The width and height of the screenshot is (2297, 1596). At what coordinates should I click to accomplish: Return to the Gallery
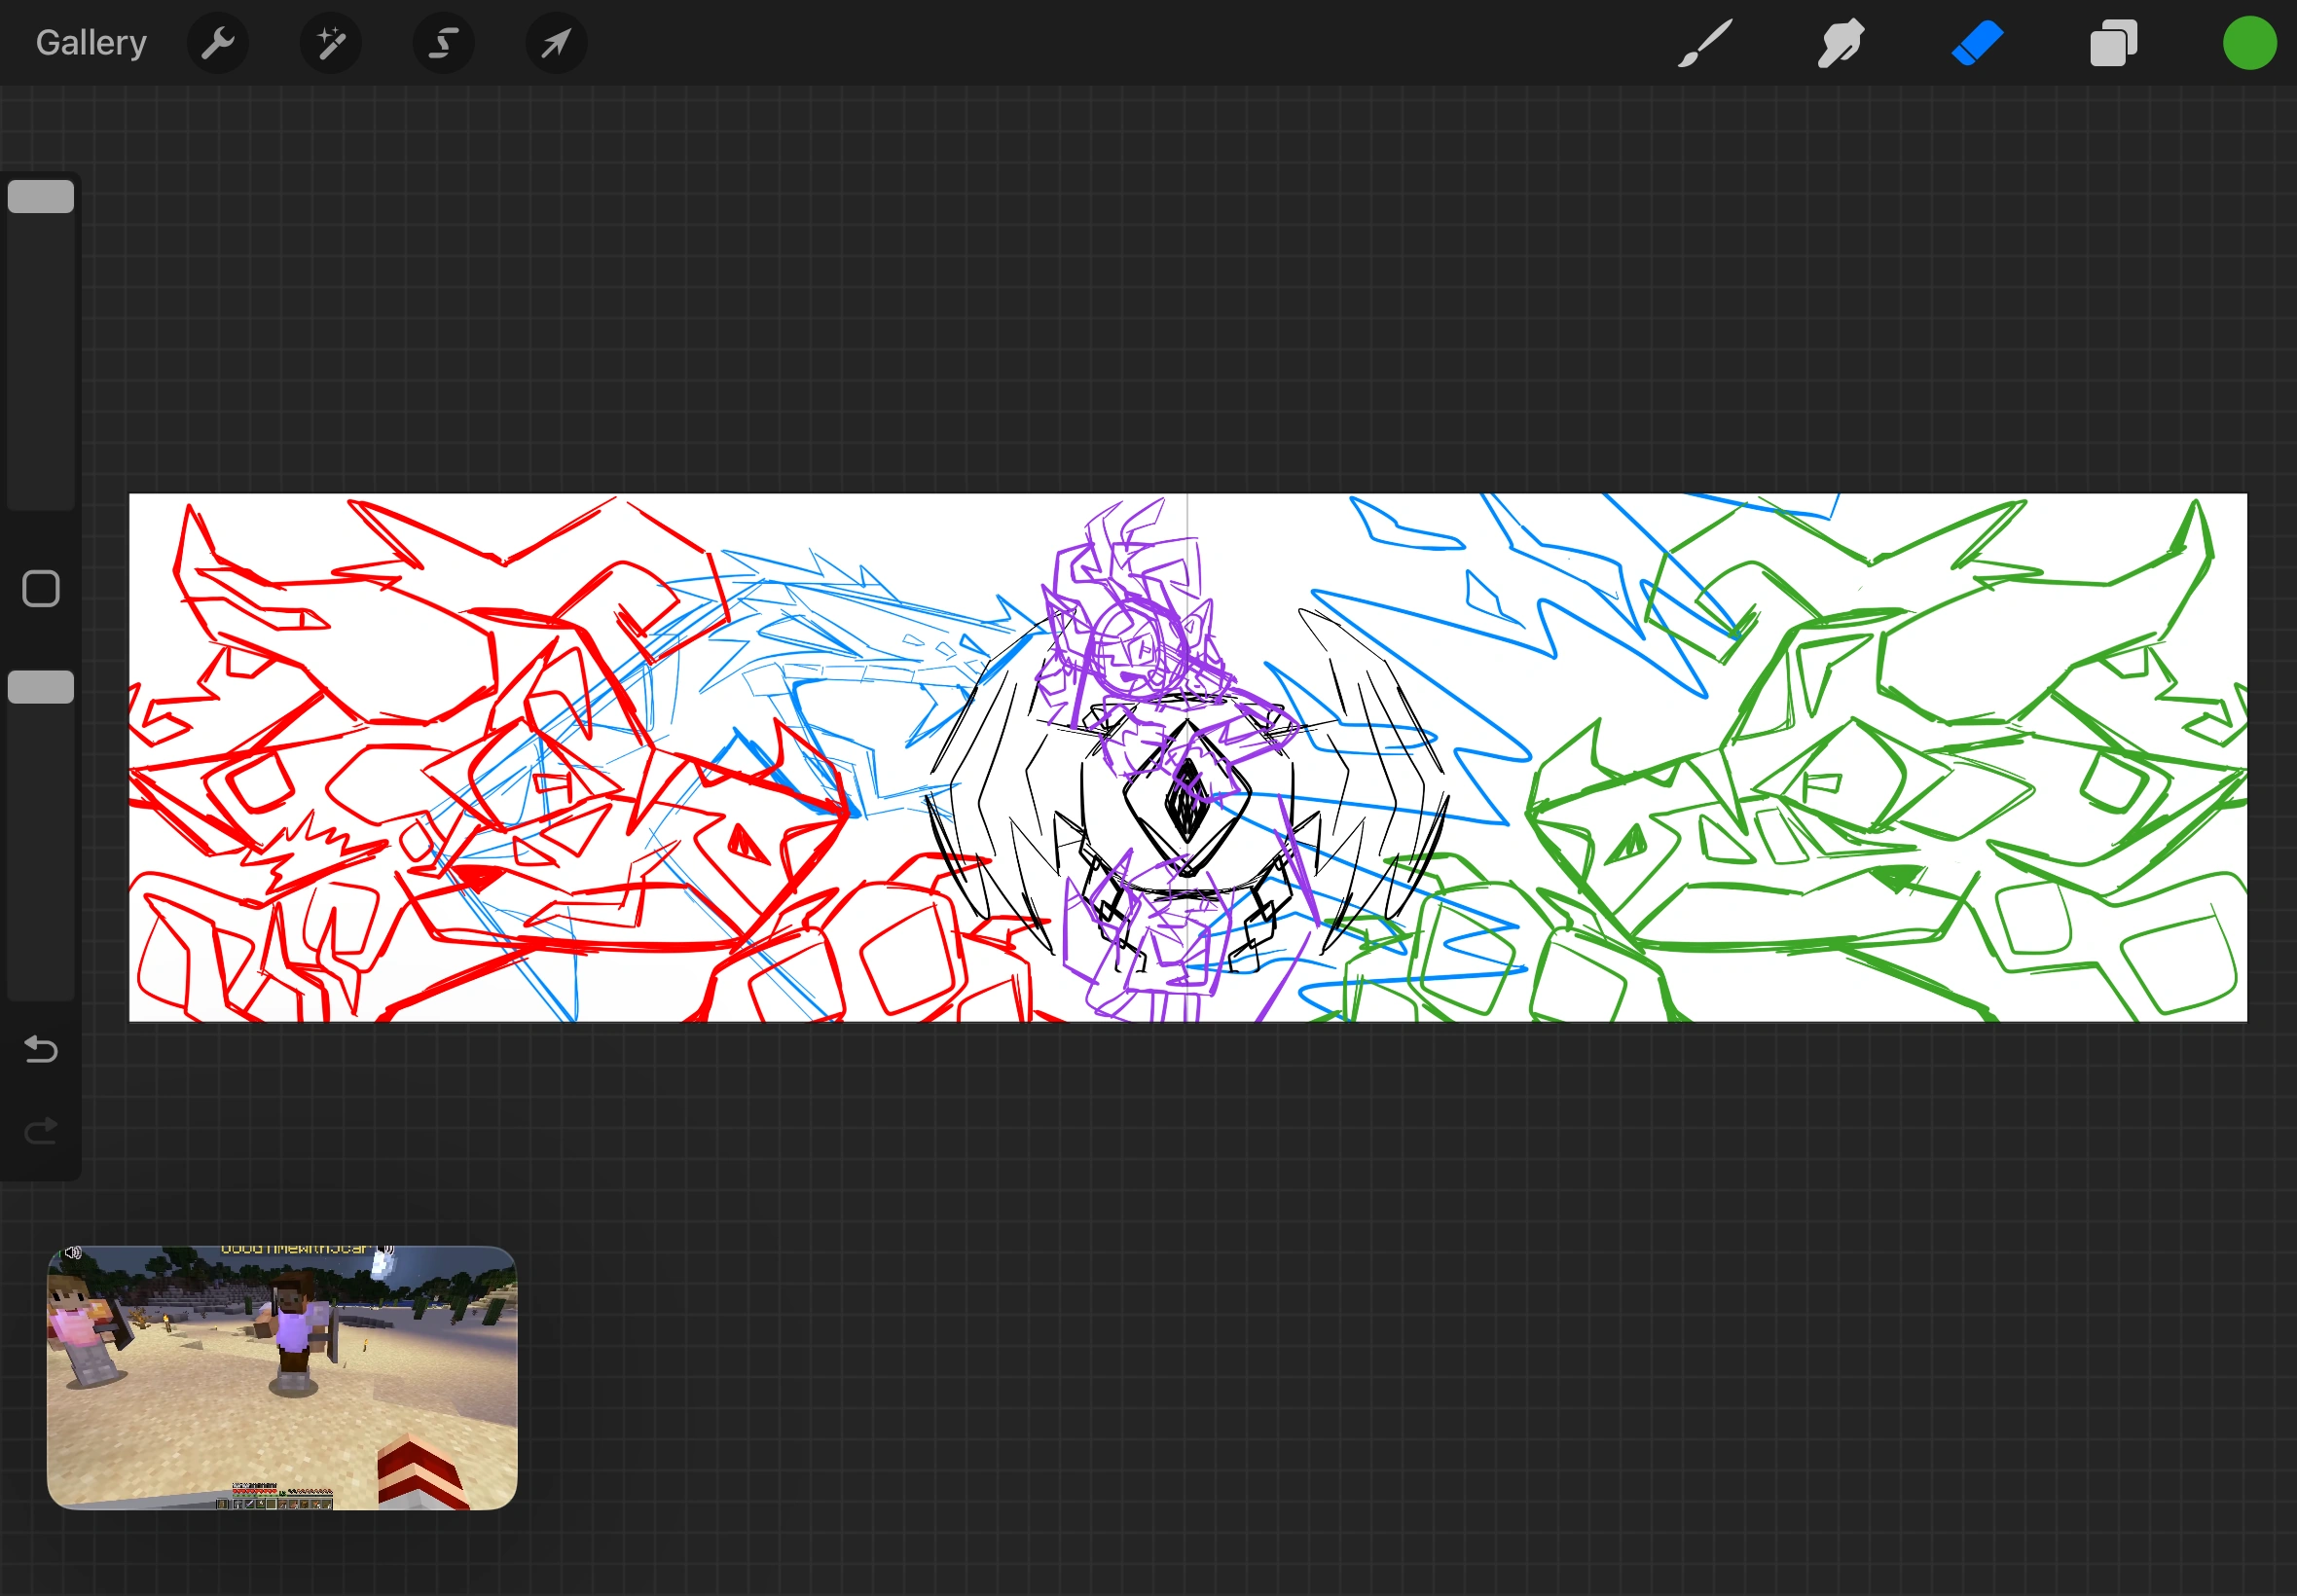tap(90, 42)
